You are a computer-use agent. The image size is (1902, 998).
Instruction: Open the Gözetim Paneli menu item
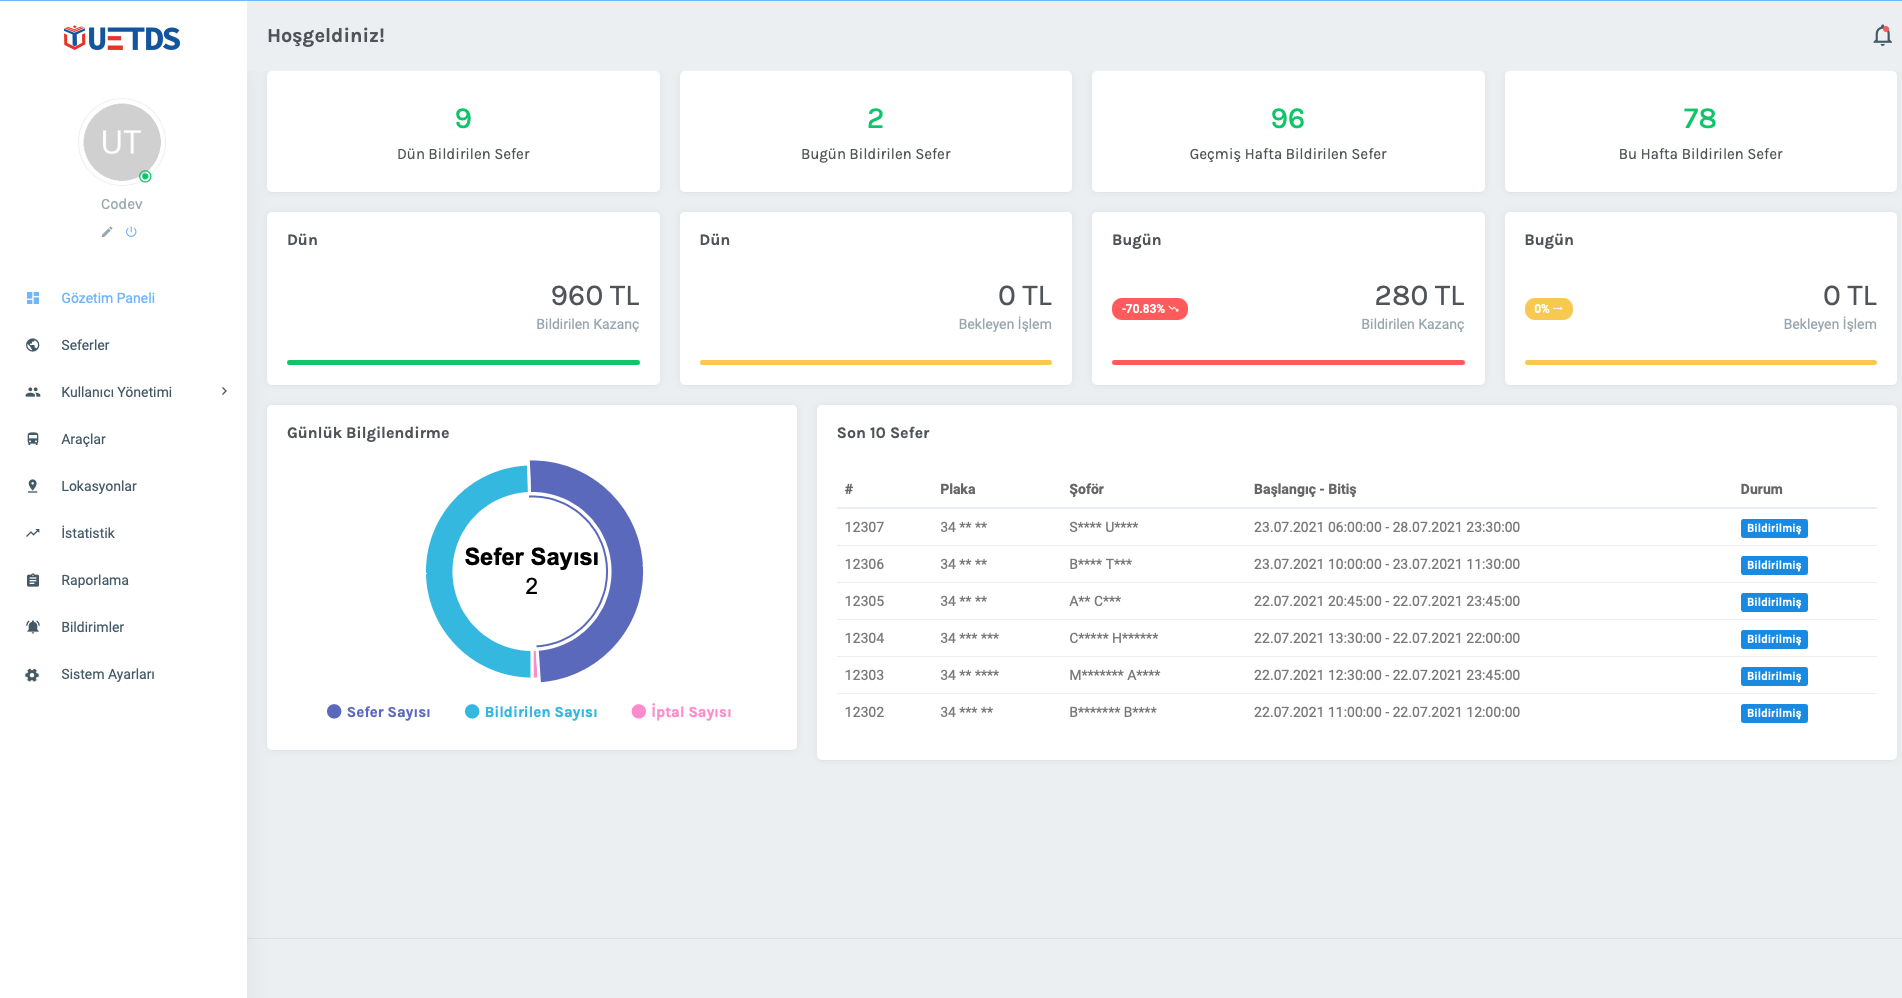pos(108,298)
